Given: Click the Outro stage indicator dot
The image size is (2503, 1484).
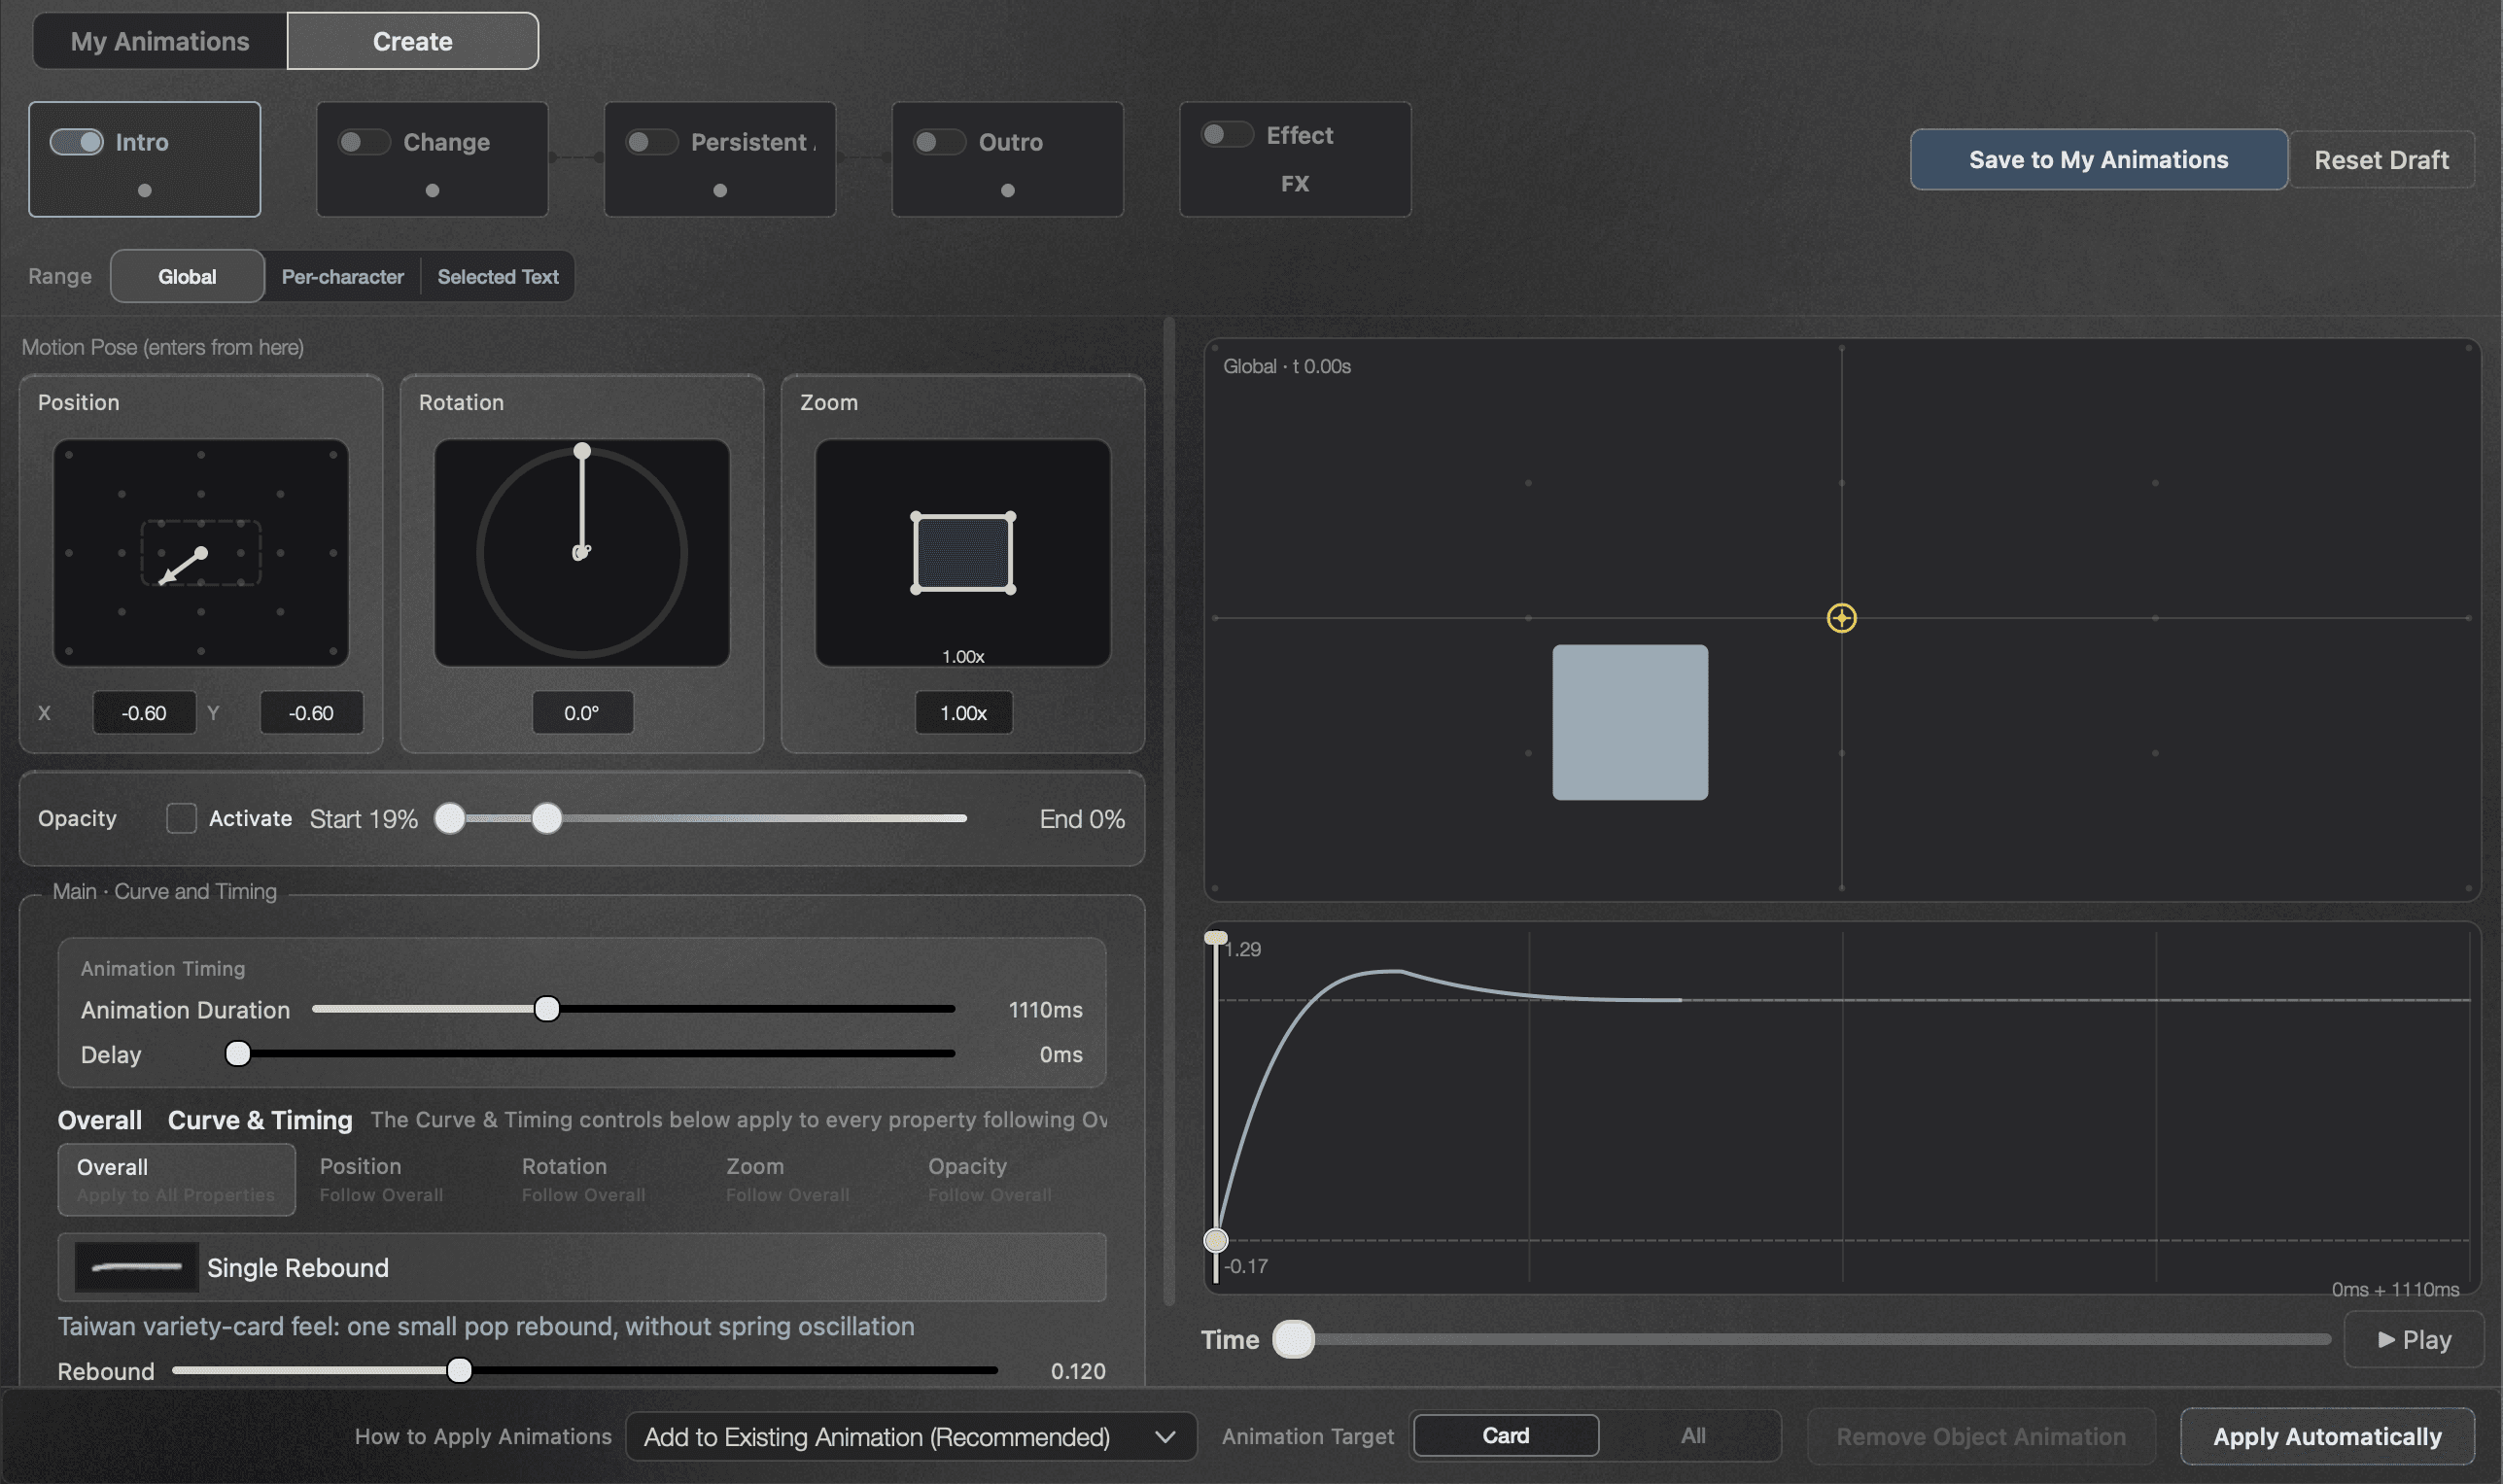Looking at the screenshot, I should click(x=1008, y=190).
